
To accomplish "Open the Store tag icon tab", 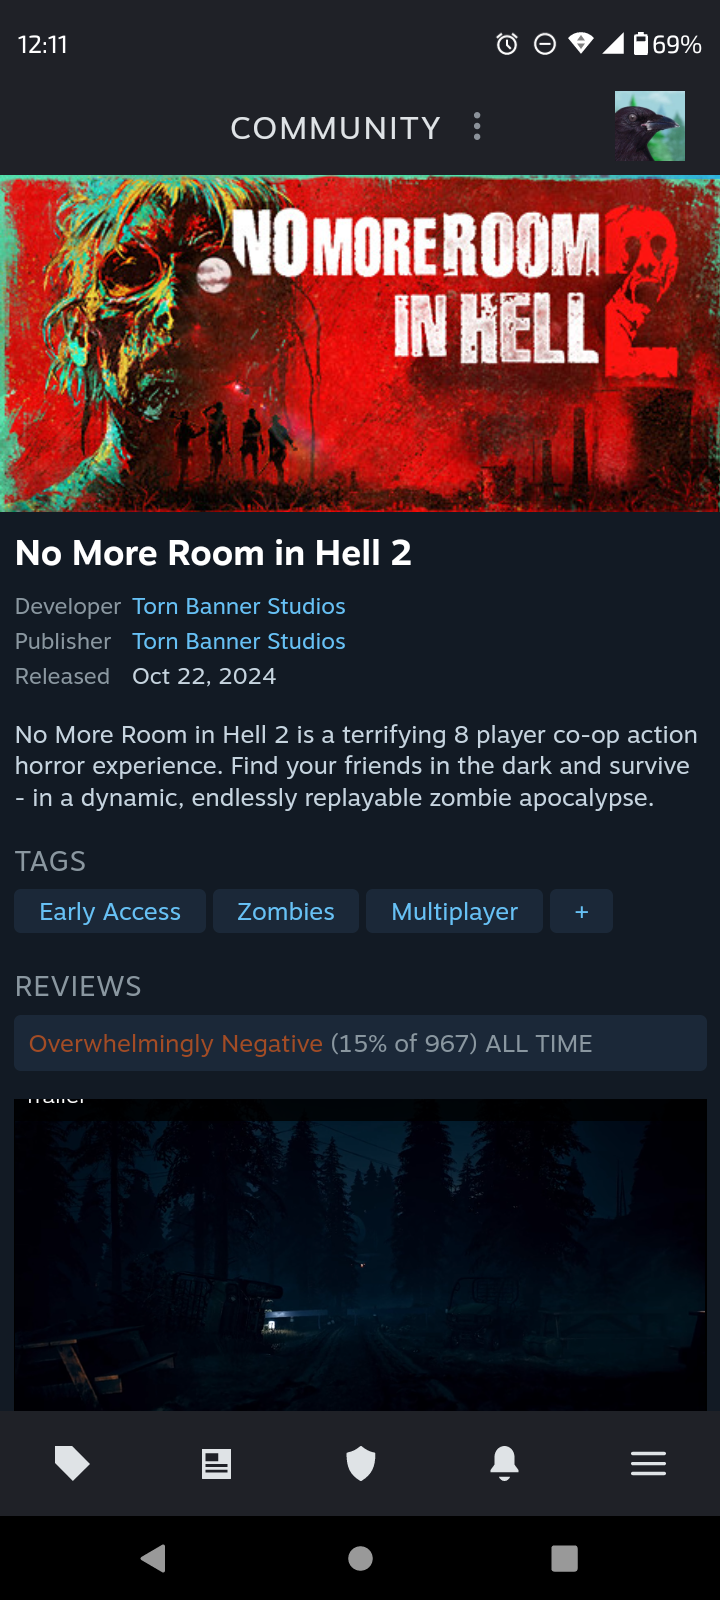I will click(x=72, y=1464).
